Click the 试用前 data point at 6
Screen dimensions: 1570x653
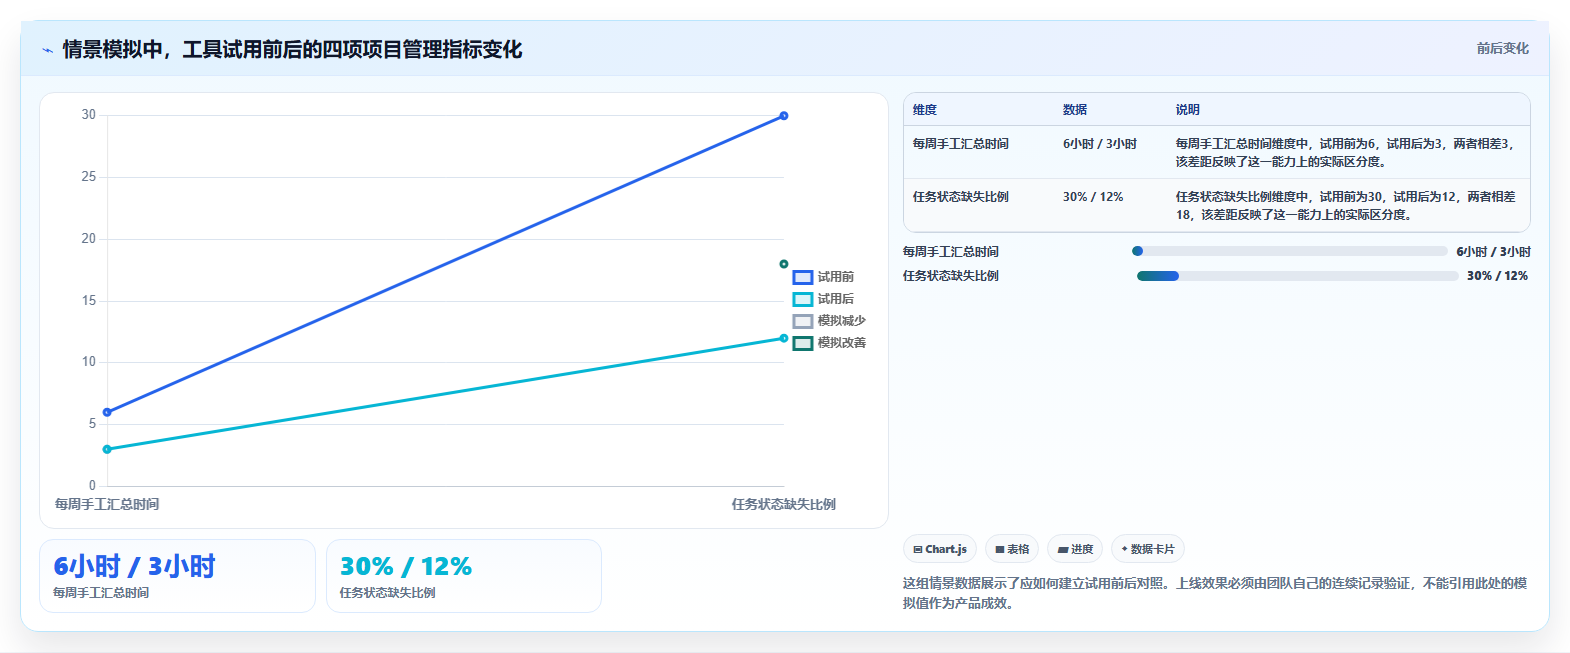click(107, 412)
